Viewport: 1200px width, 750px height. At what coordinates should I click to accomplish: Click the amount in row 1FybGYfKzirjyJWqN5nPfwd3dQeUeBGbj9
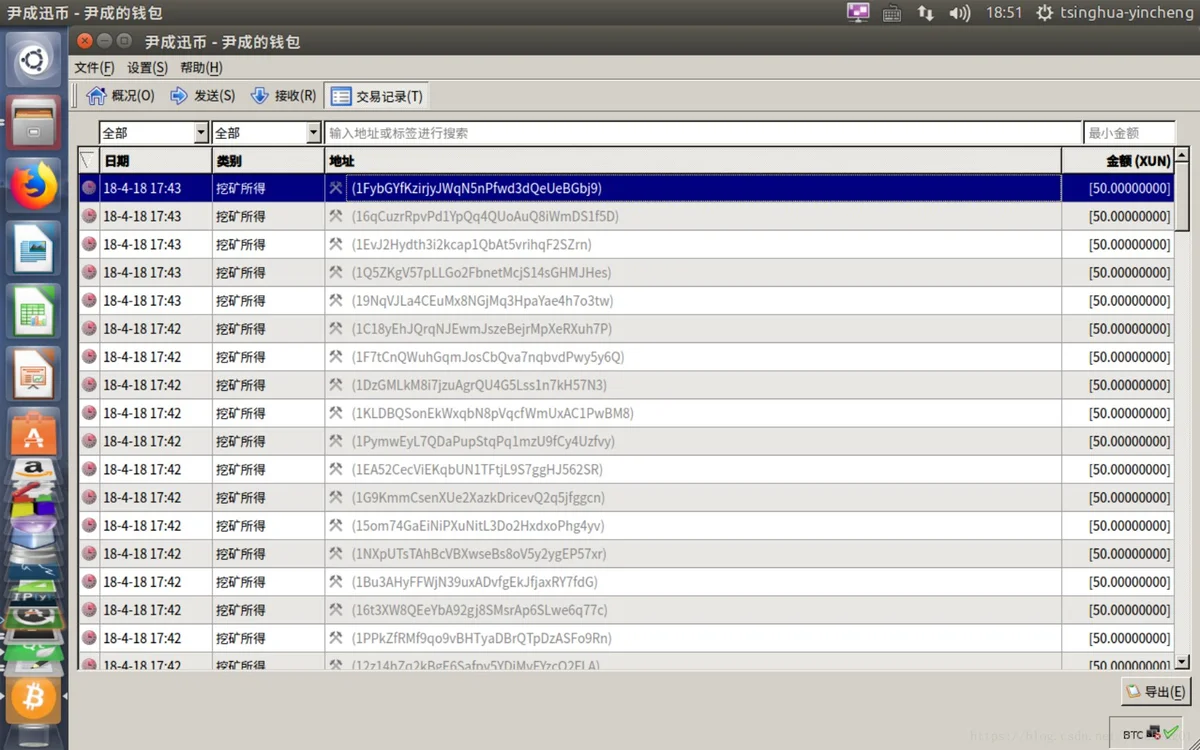pos(1129,188)
